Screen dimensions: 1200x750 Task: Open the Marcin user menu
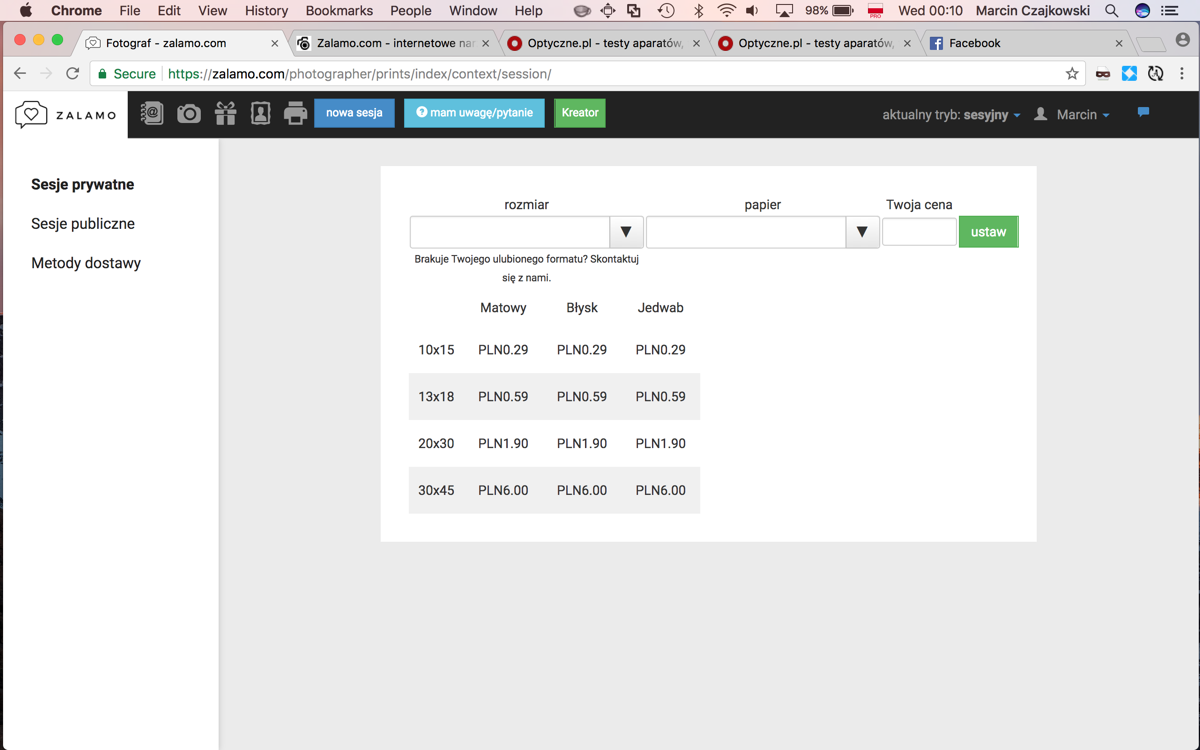(1071, 115)
